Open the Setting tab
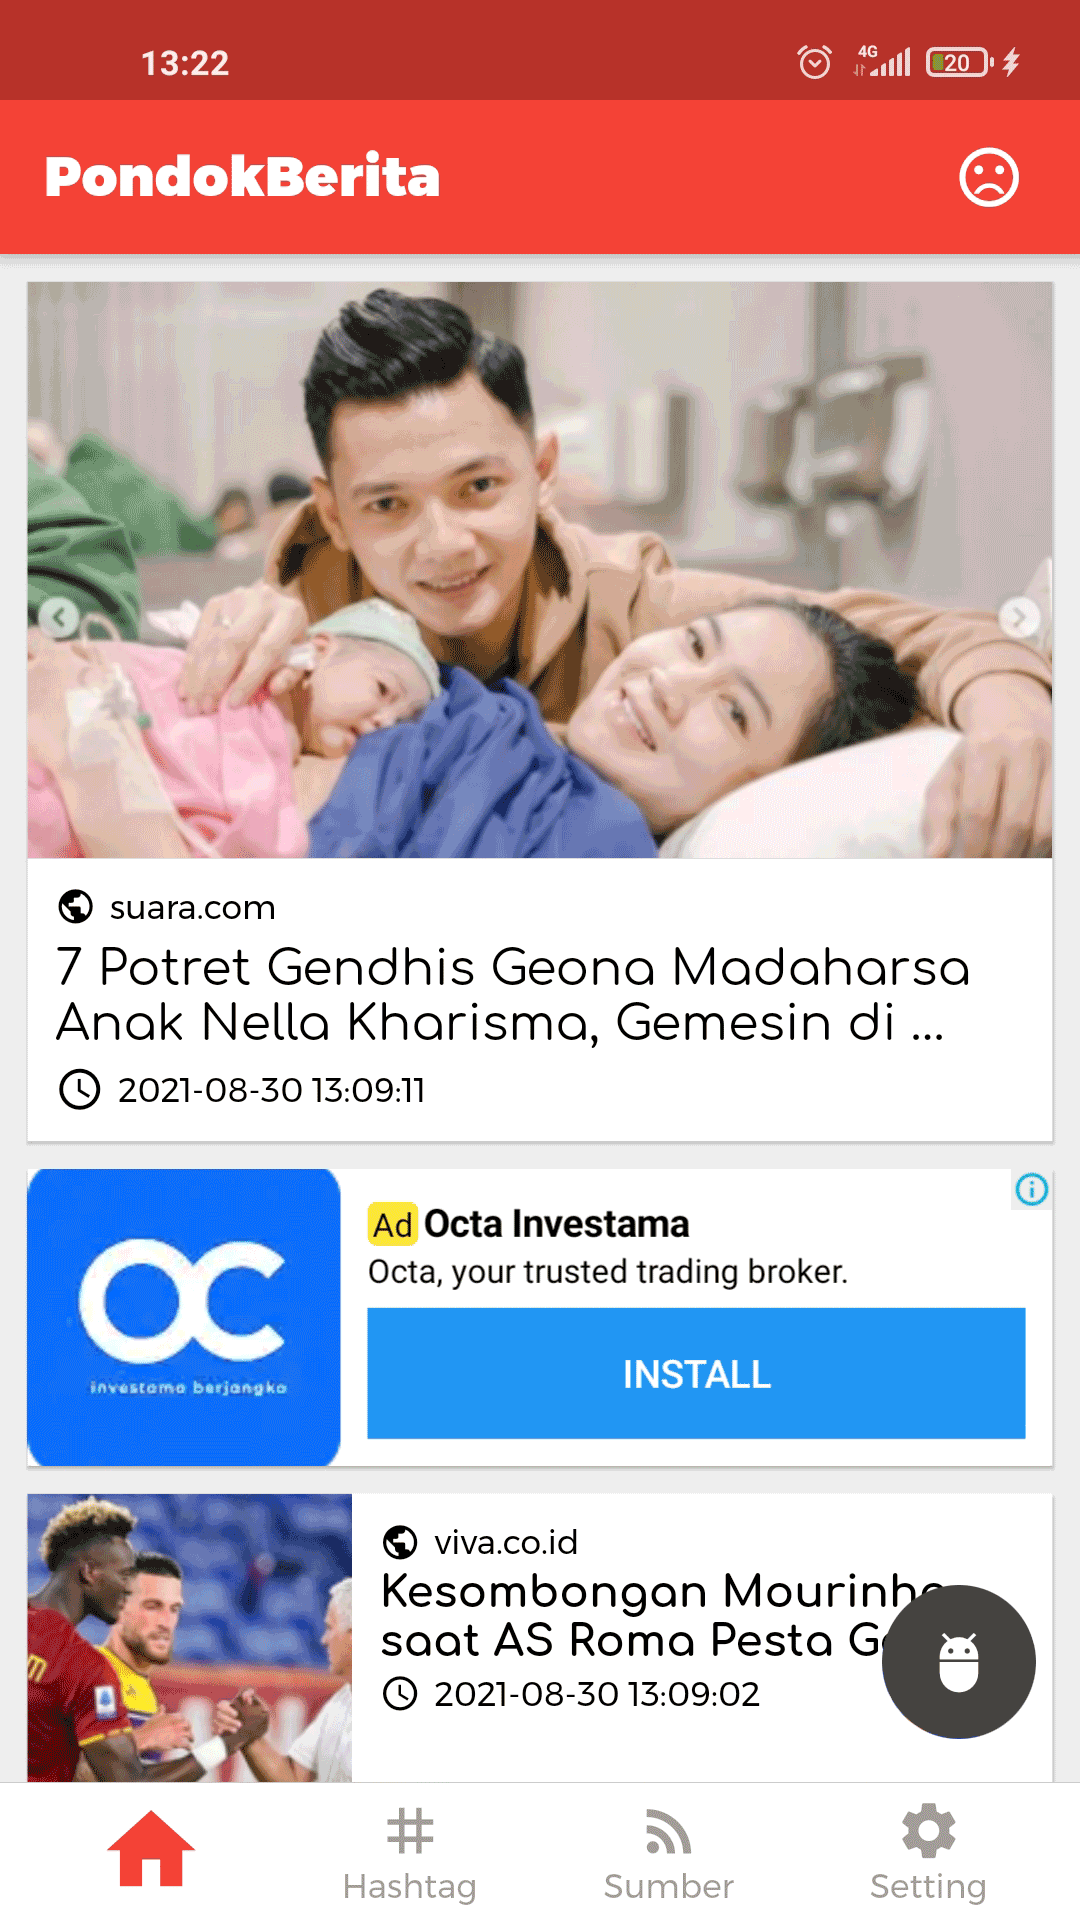 (x=928, y=1855)
